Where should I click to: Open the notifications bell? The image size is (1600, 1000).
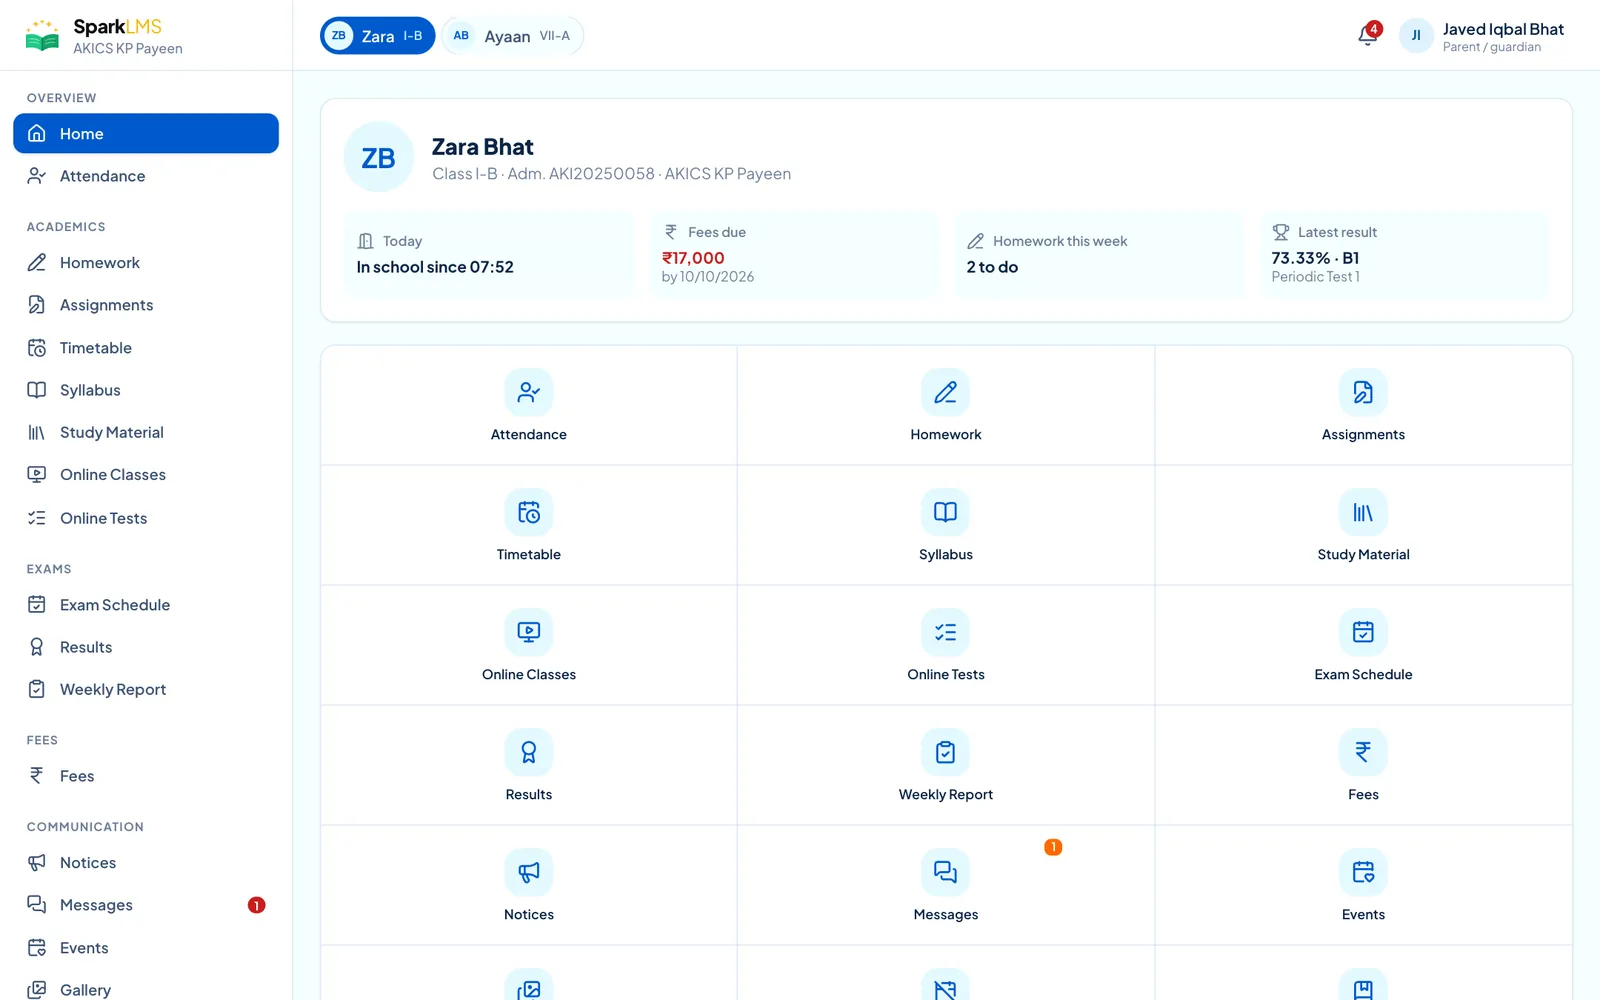1368,36
